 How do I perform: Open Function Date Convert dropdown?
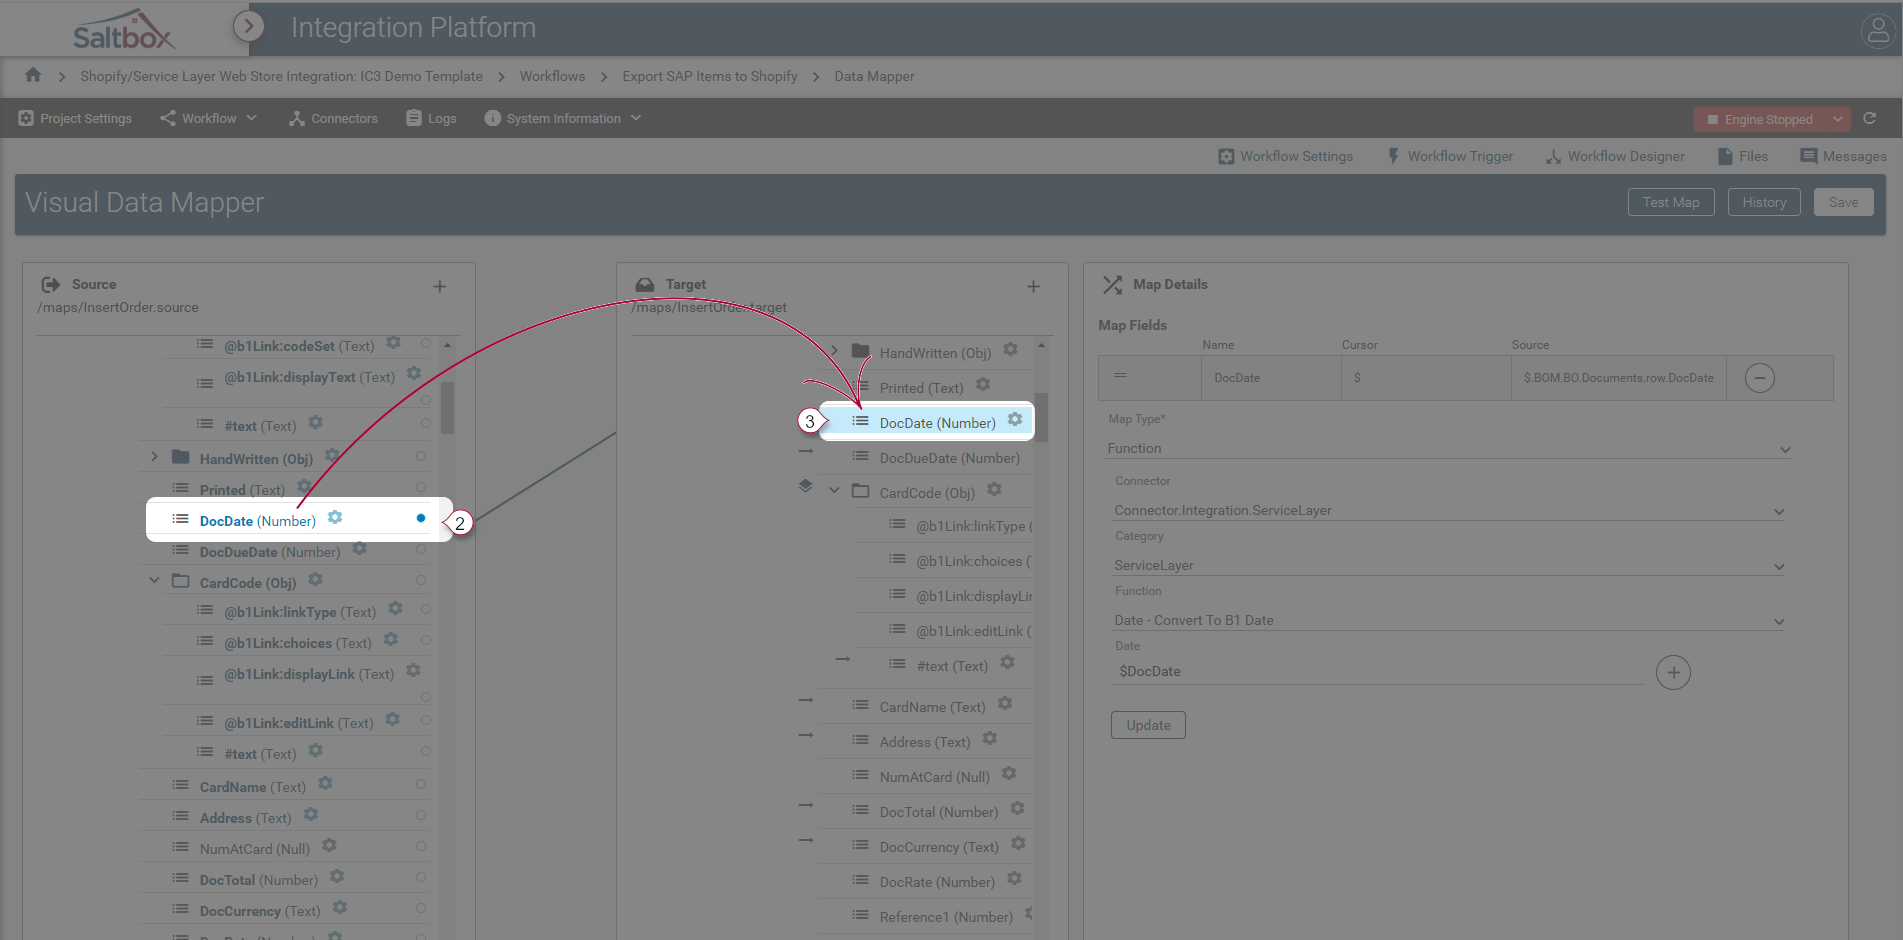pyautogui.click(x=1449, y=621)
